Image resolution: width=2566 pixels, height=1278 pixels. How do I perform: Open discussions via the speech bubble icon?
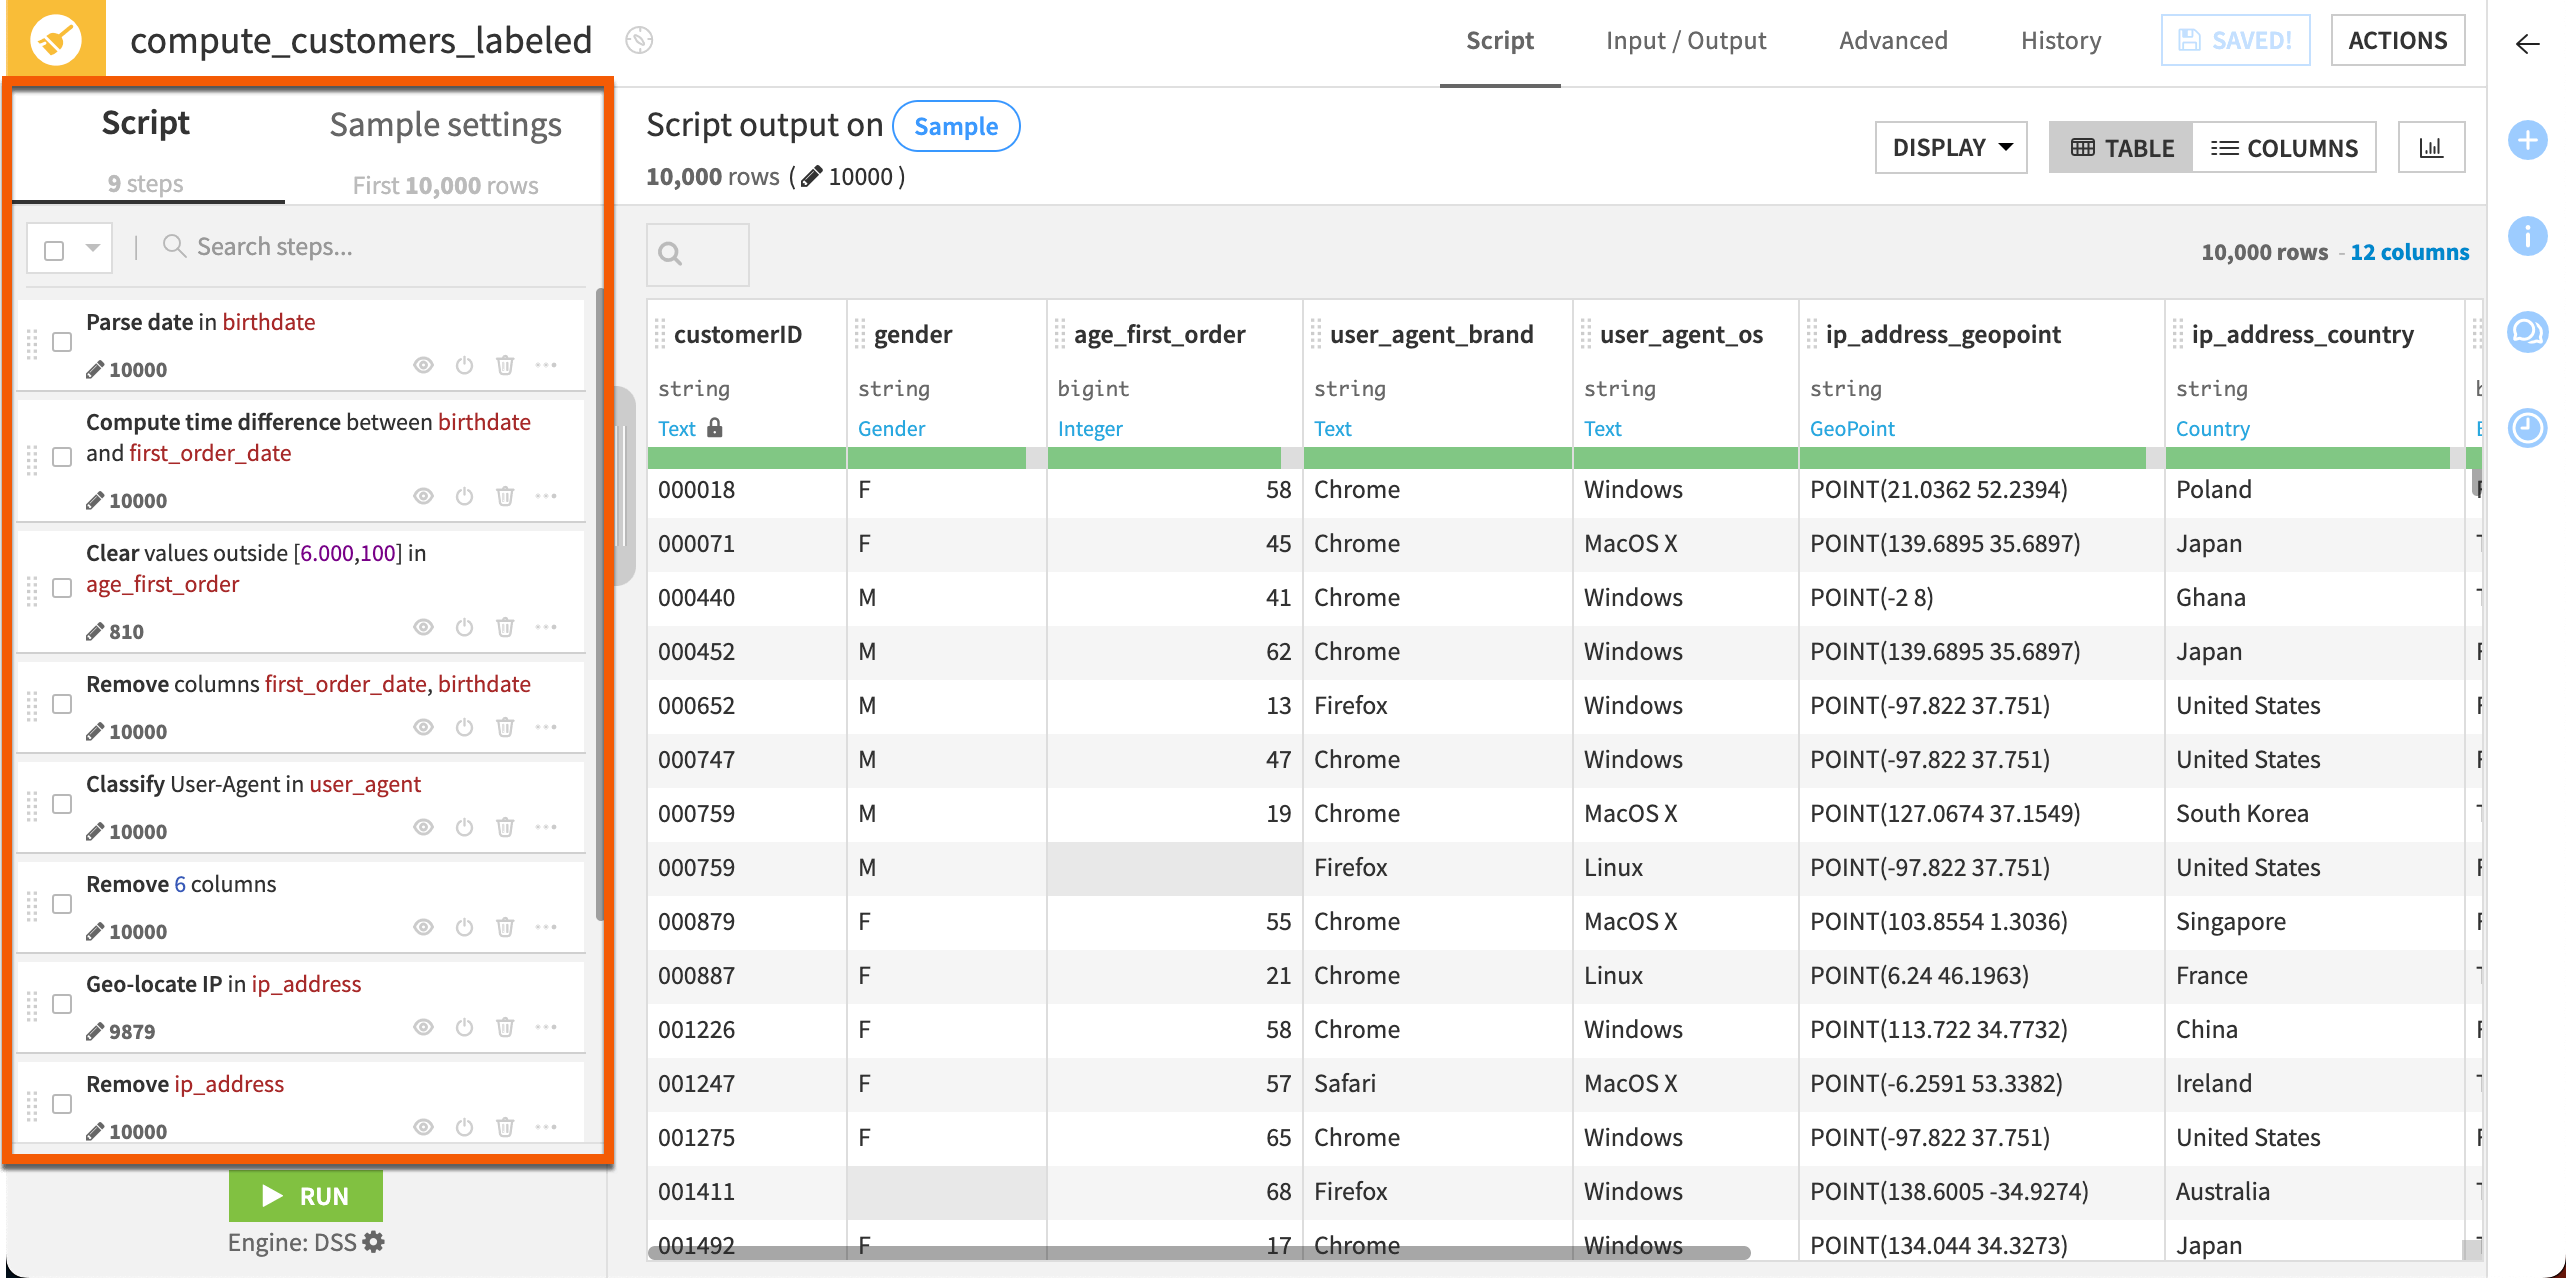2529,333
